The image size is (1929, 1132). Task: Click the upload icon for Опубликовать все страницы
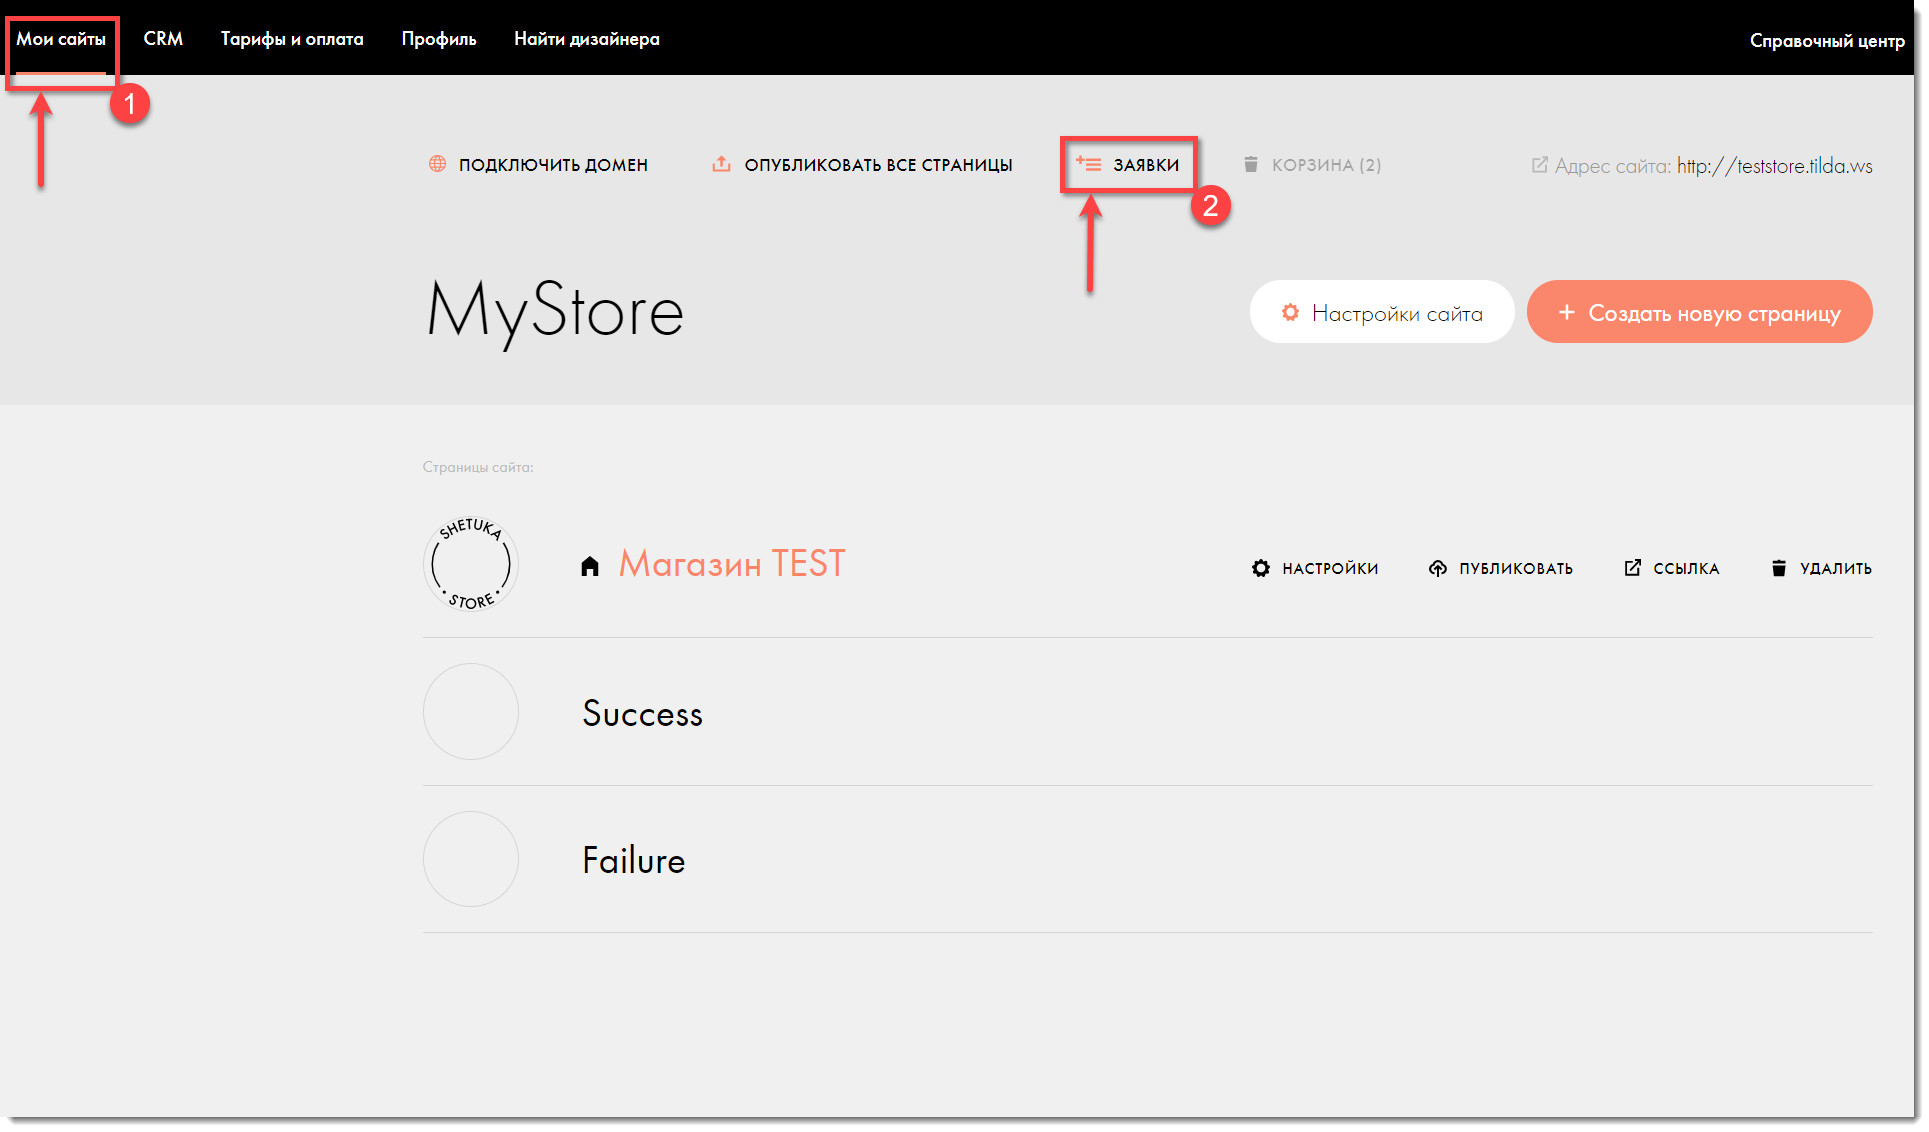[721, 164]
